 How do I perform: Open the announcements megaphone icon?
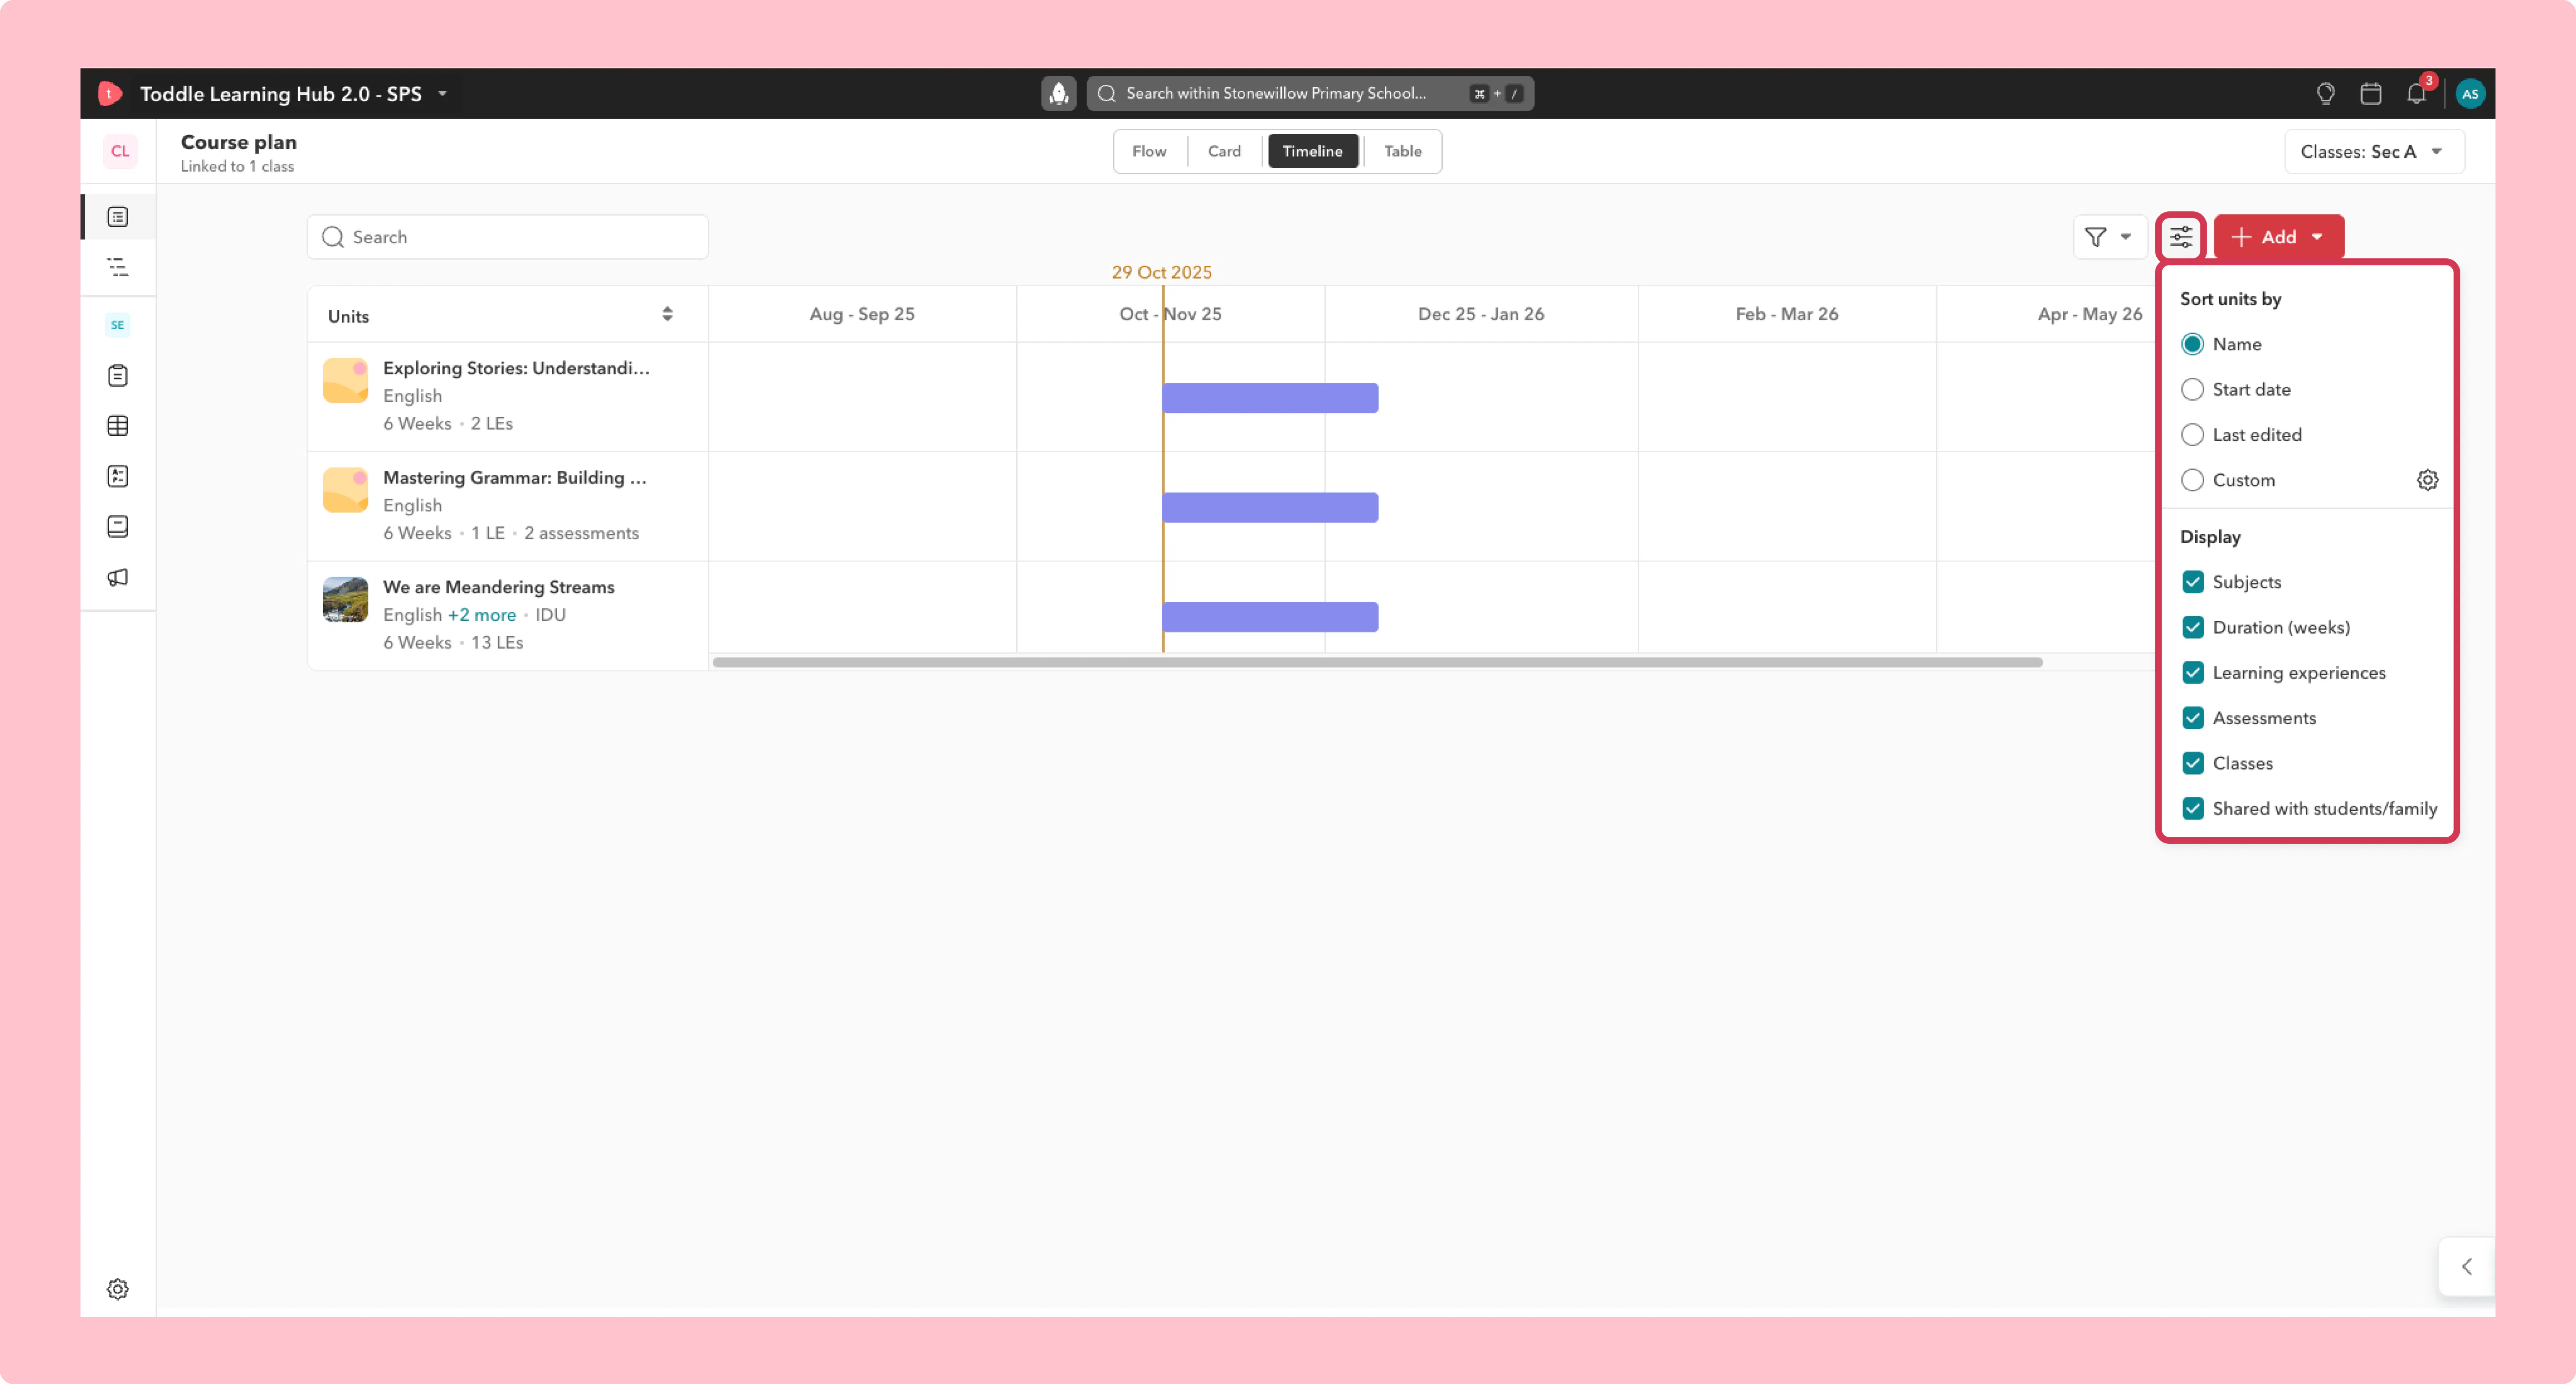[118, 577]
